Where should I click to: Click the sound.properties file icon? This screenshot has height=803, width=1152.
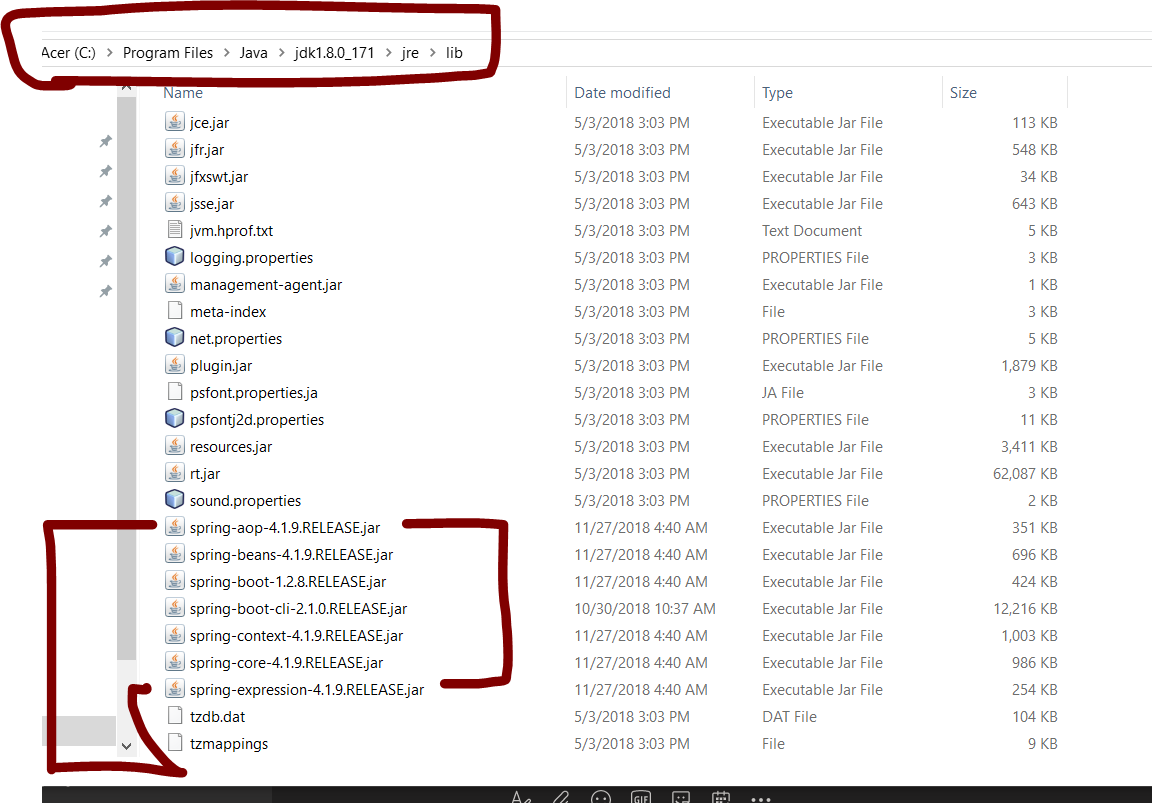point(174,500)
